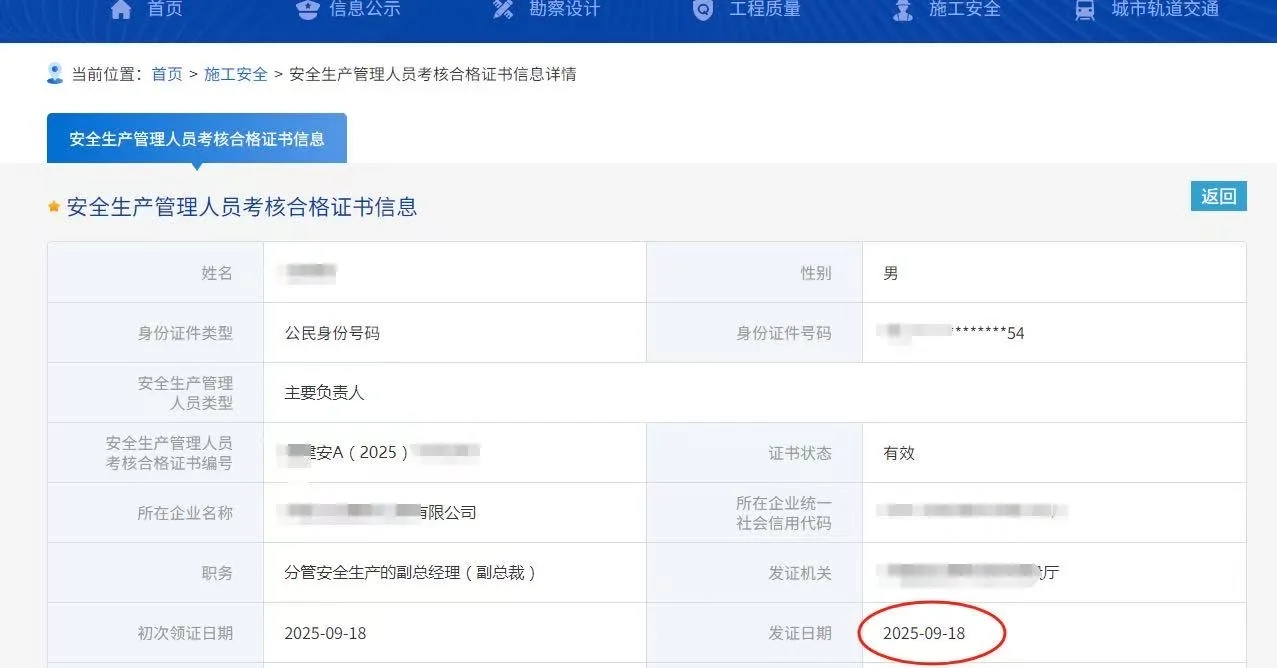Click the home icon in navigation bar
The width and height of the screenshot is (1277, 668).
tap(121, 9)
